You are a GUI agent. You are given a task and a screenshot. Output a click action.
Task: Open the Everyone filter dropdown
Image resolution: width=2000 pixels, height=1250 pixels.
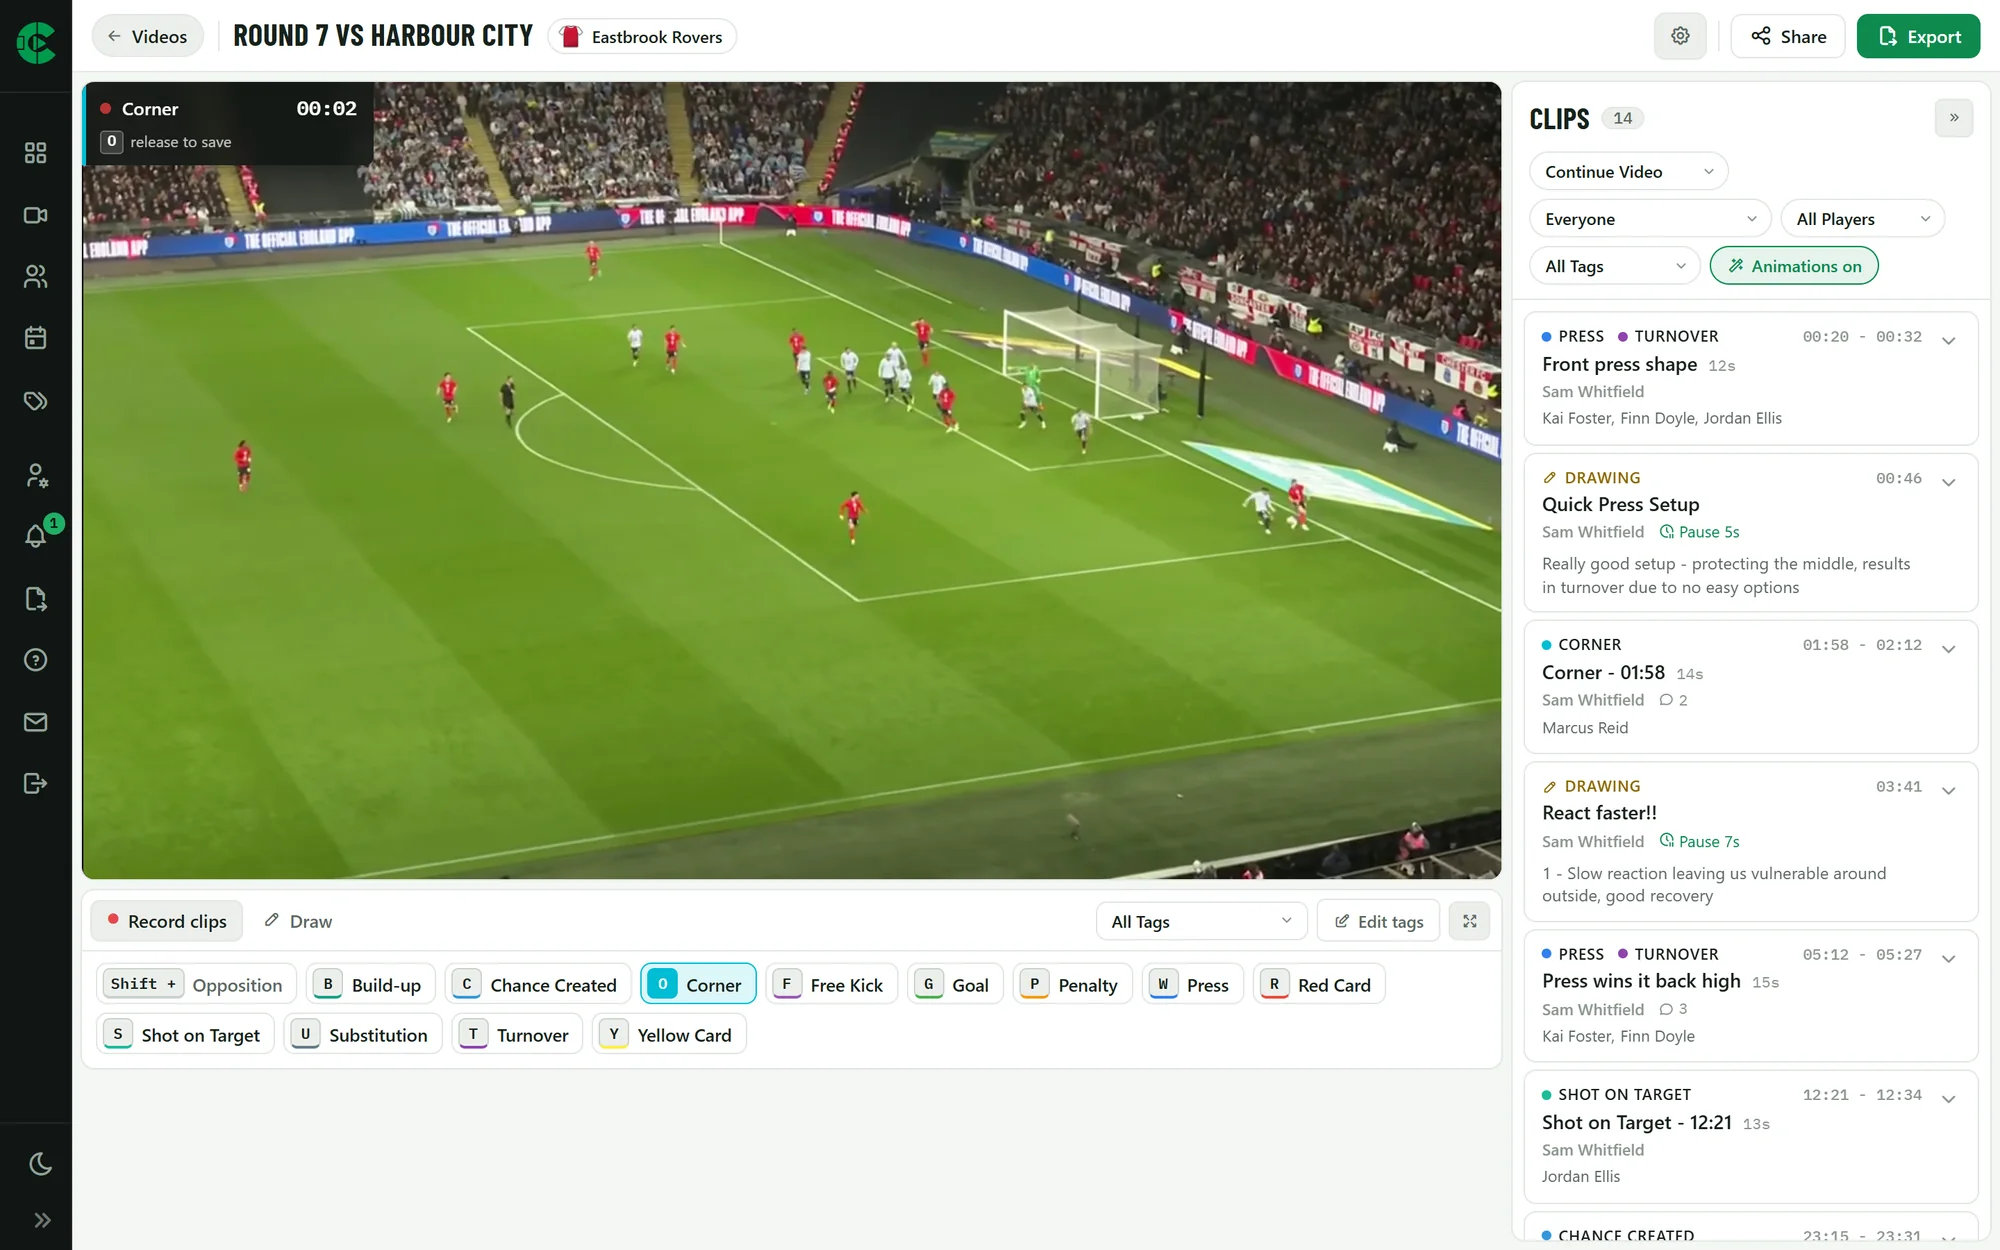click(1650, 218)
